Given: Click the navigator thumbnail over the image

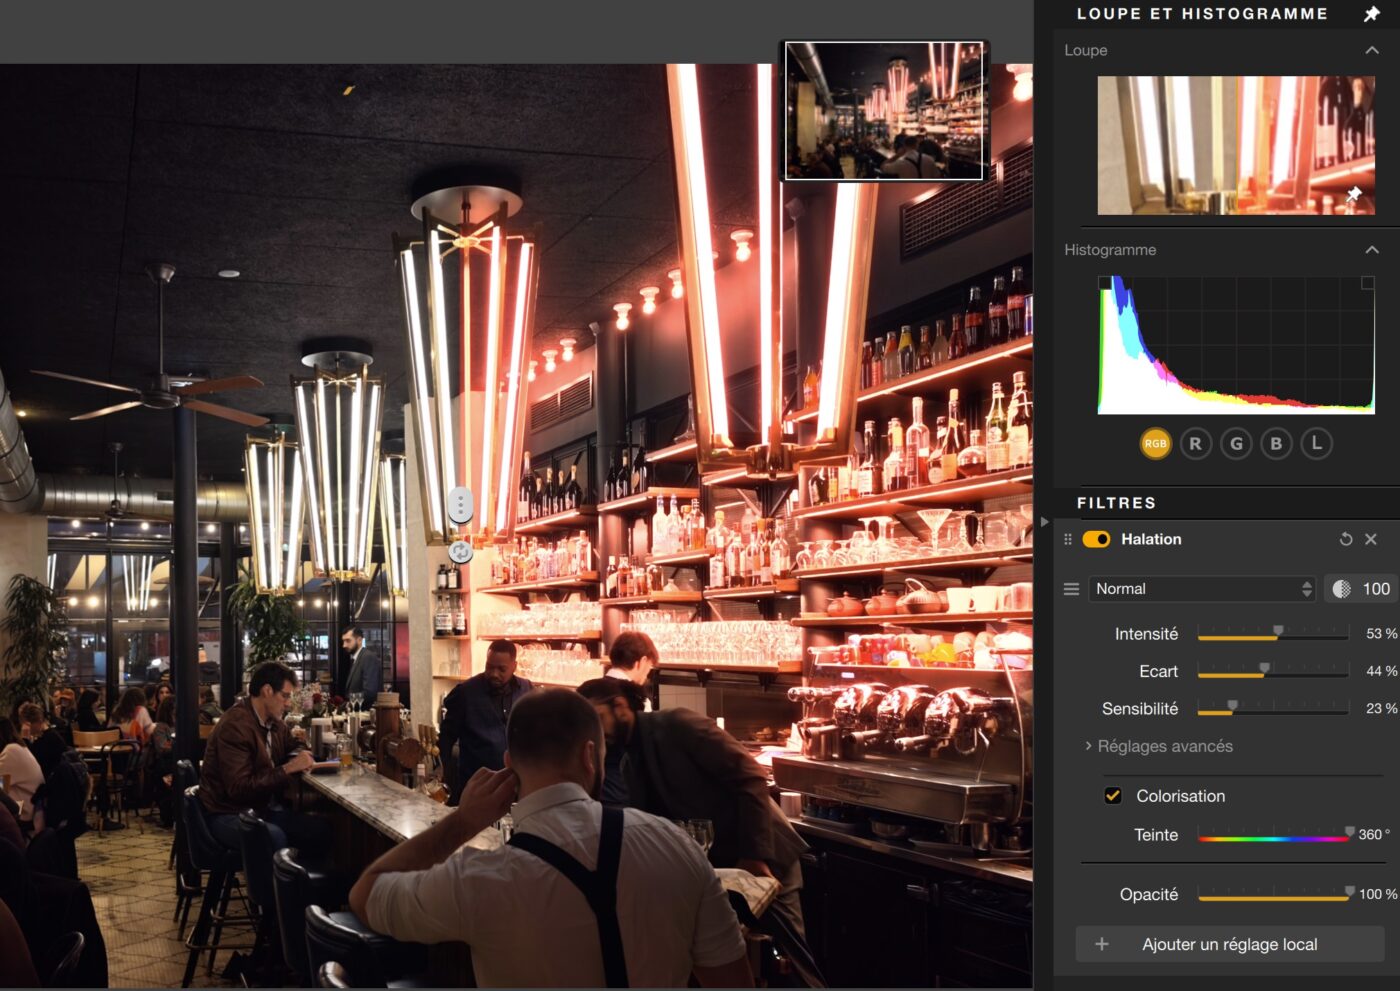Looking at the screenshot, I should click(x=884, y=110).
